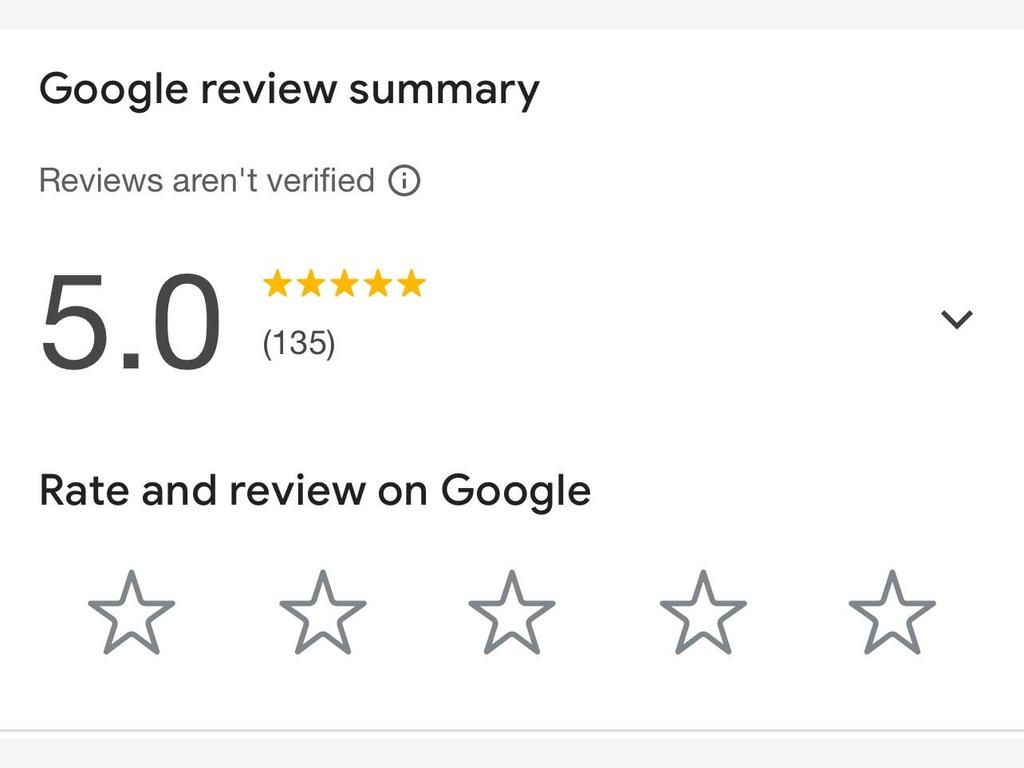Tap the Reviews aren't verified text
This screenshot has width=1024, height=768.
(x=207, y=180)
